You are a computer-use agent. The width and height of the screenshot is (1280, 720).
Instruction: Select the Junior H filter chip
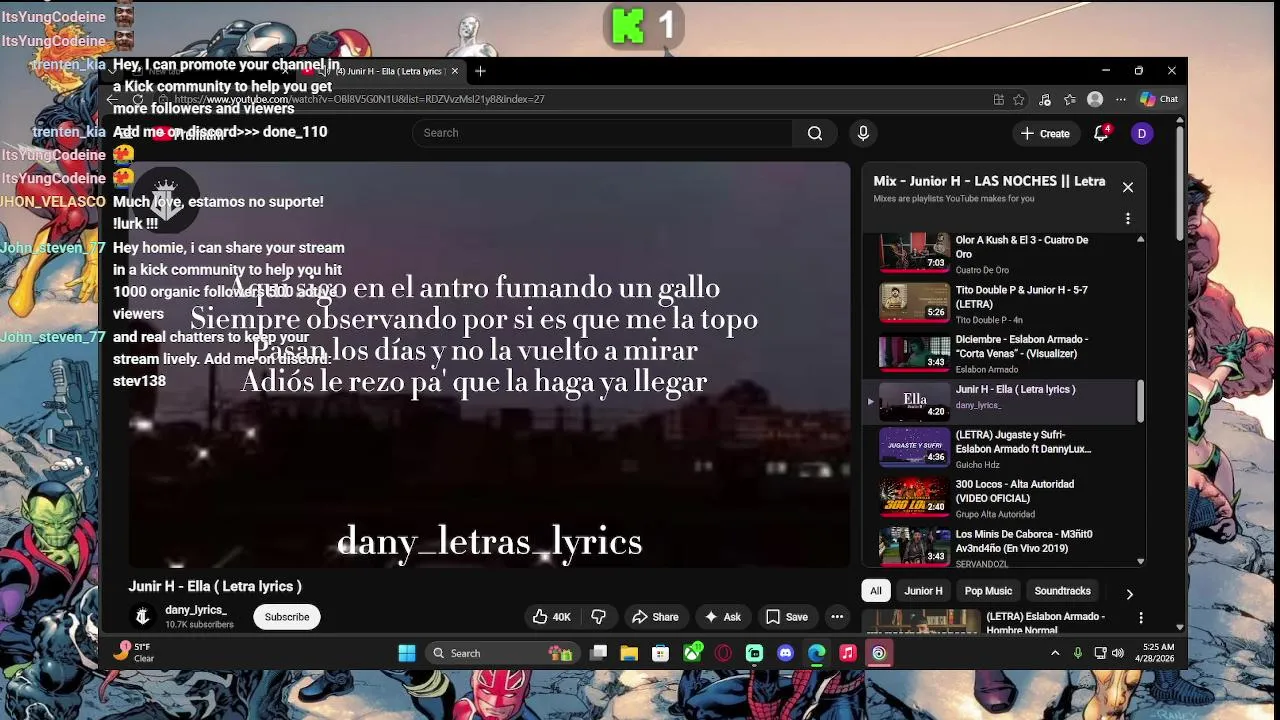[923, 591]
